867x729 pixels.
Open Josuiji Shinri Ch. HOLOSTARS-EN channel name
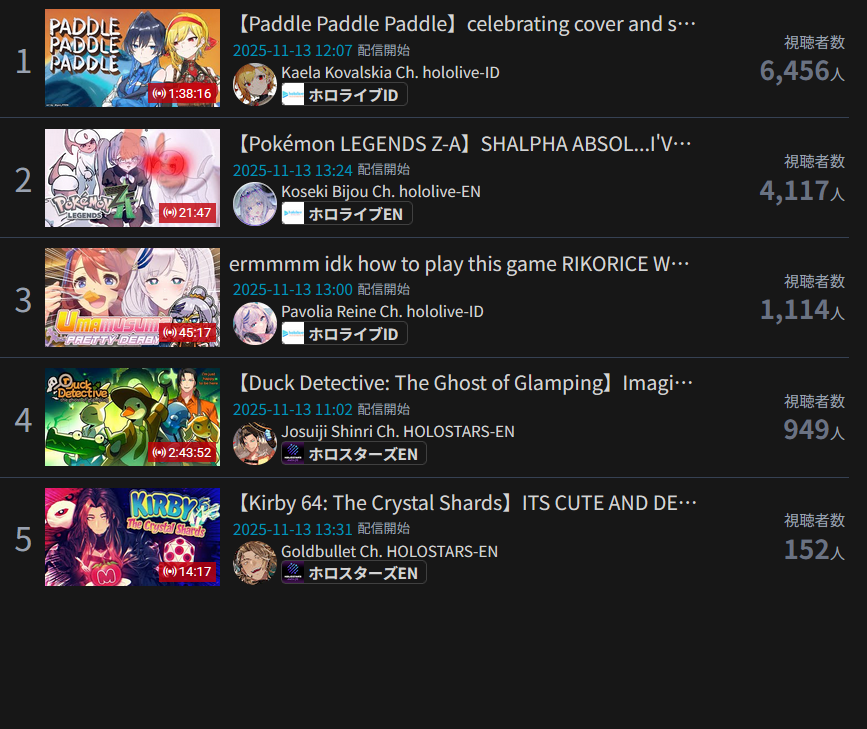click(398, 431)
